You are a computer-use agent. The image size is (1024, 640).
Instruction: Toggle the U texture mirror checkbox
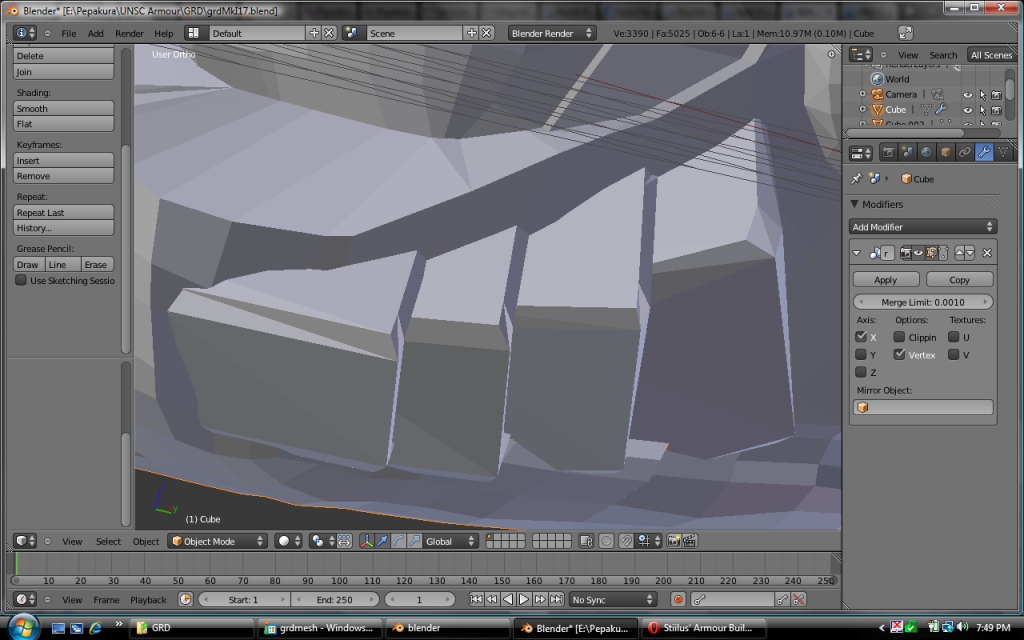click(x=953, y=337)
